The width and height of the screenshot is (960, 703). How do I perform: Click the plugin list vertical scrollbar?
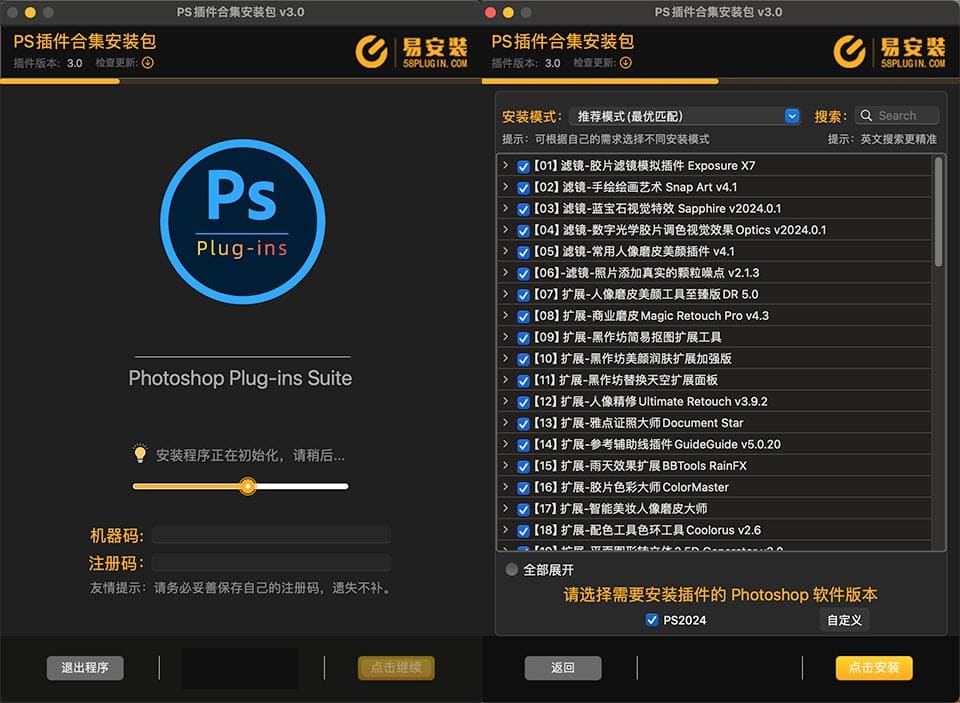938,211
